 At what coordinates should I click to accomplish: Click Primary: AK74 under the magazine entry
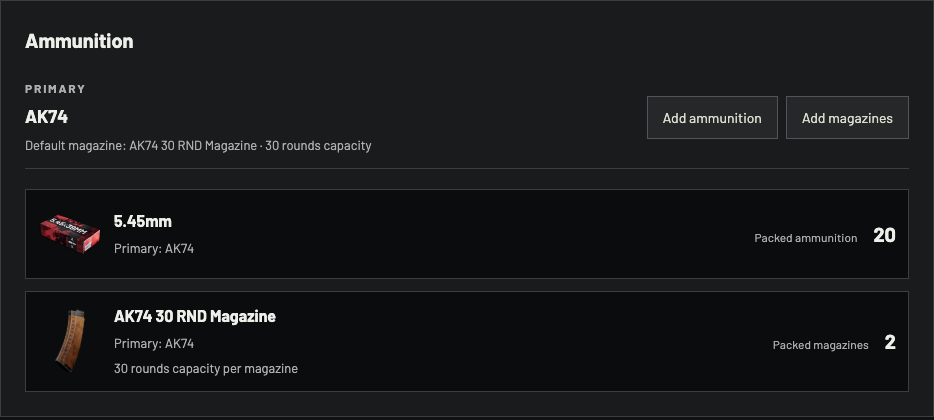click(154, 344)
